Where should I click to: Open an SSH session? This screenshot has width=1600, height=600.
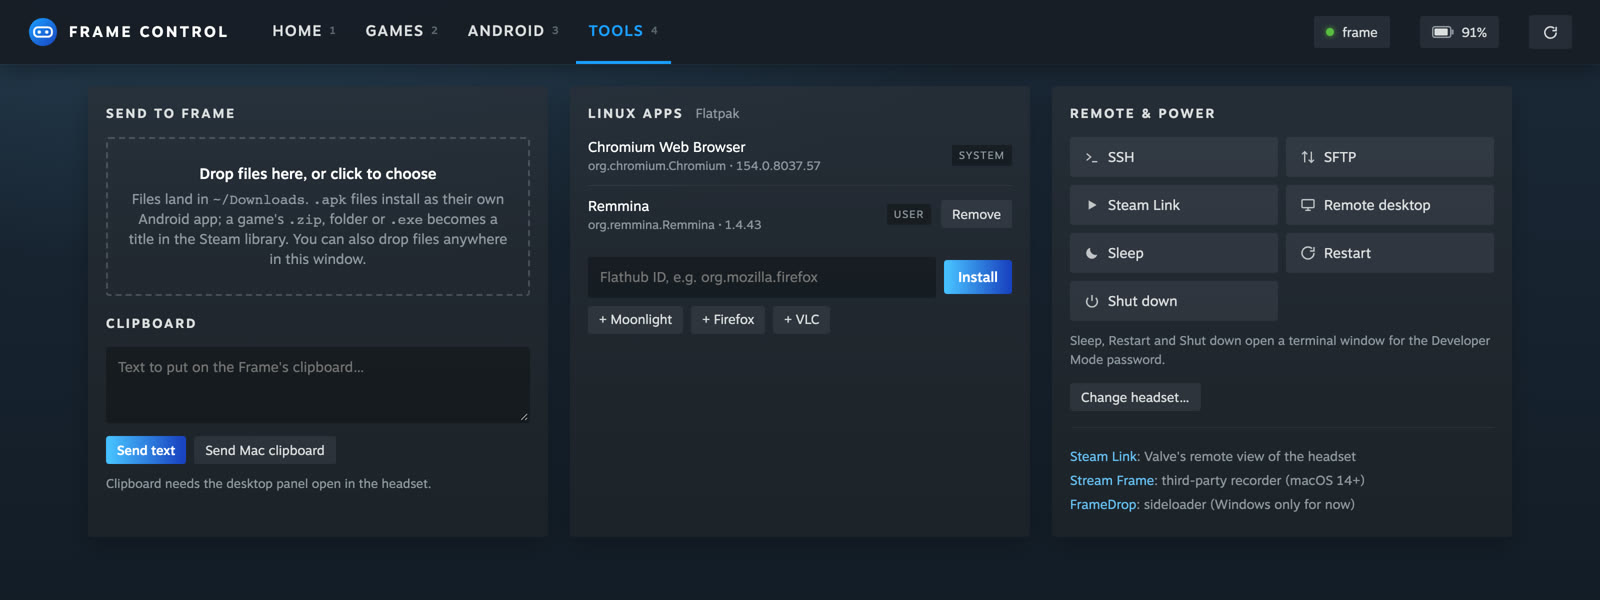(x=1174, y=157)
